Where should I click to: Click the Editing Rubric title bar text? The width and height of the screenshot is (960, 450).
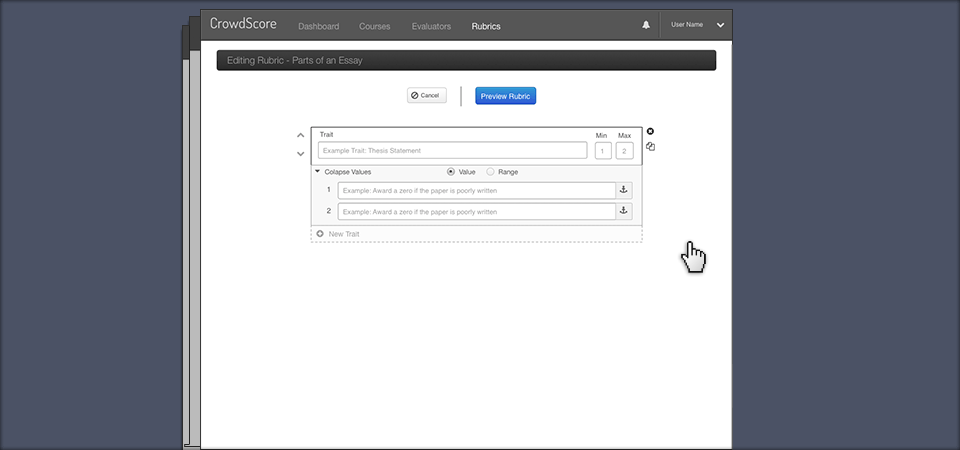pyautogui.click(x=294, y=61)
